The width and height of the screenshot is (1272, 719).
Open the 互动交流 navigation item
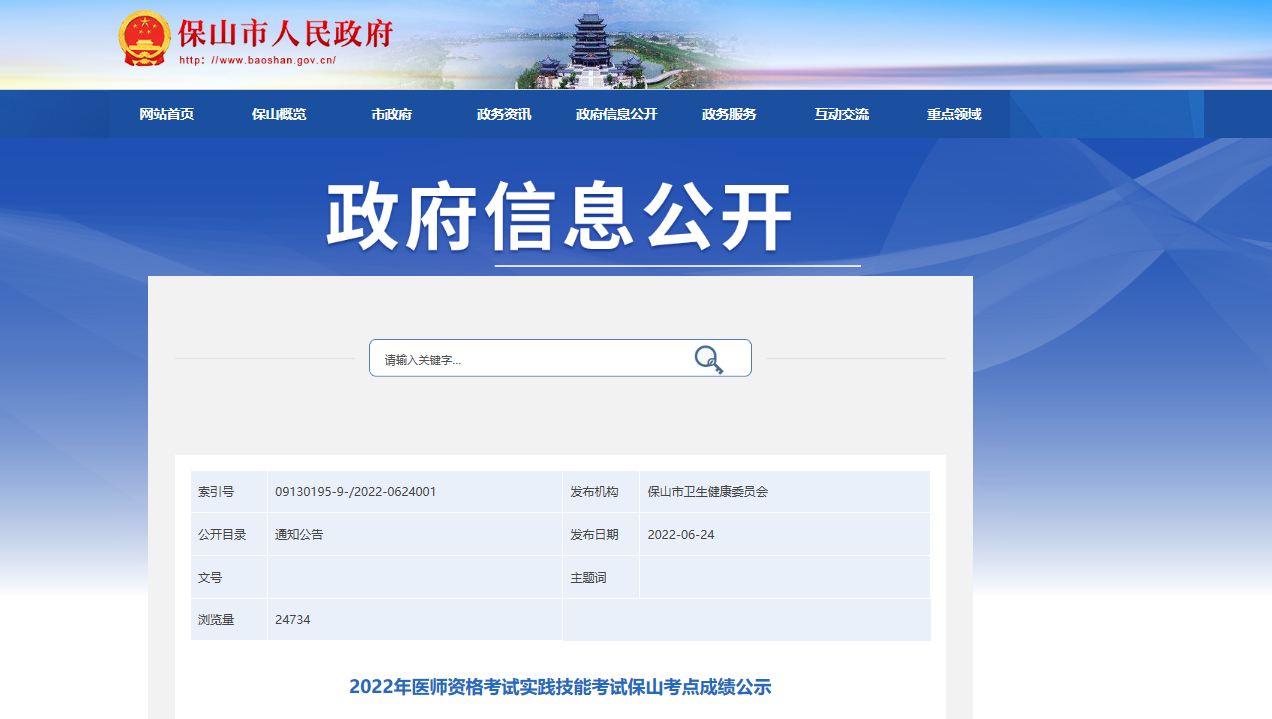click(841, 114)
